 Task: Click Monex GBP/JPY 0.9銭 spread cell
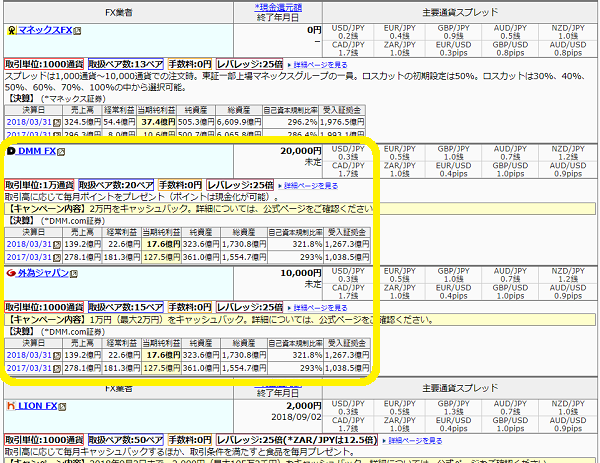(453, 33)
